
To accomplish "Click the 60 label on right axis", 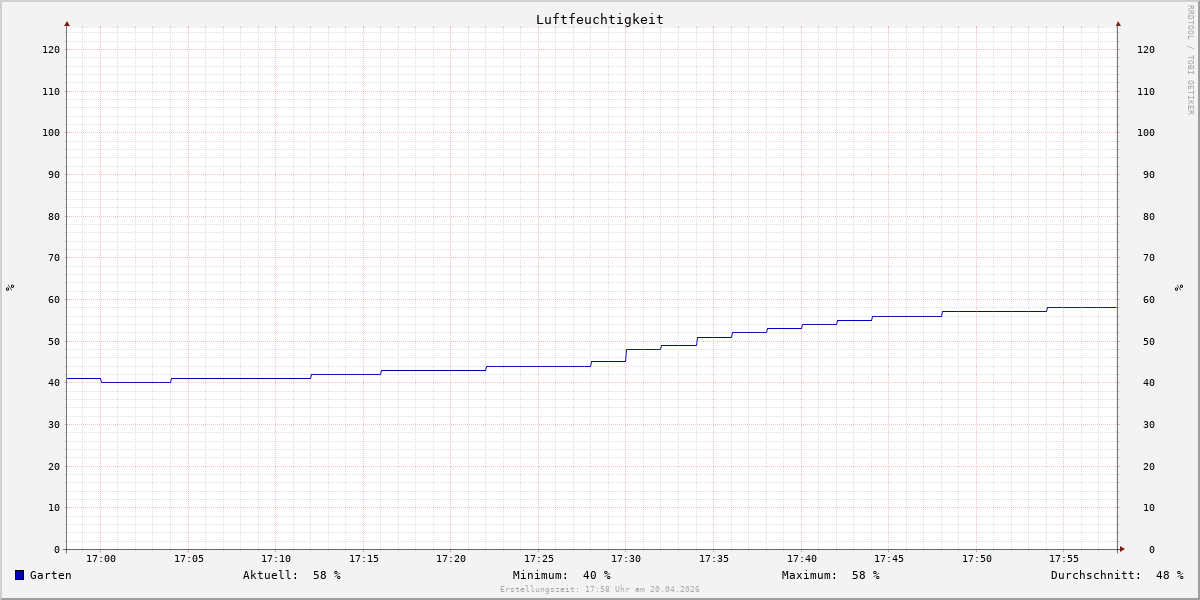I will point(1145,299).
